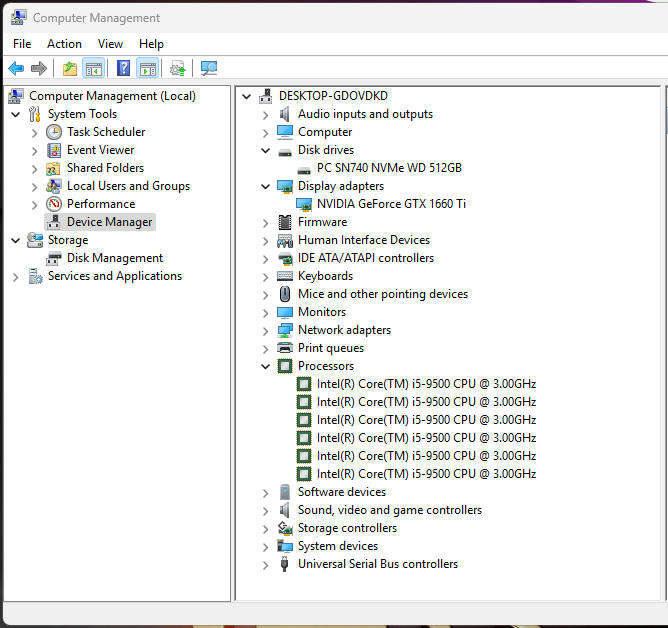Expand the Monitors category

[265, 313]
